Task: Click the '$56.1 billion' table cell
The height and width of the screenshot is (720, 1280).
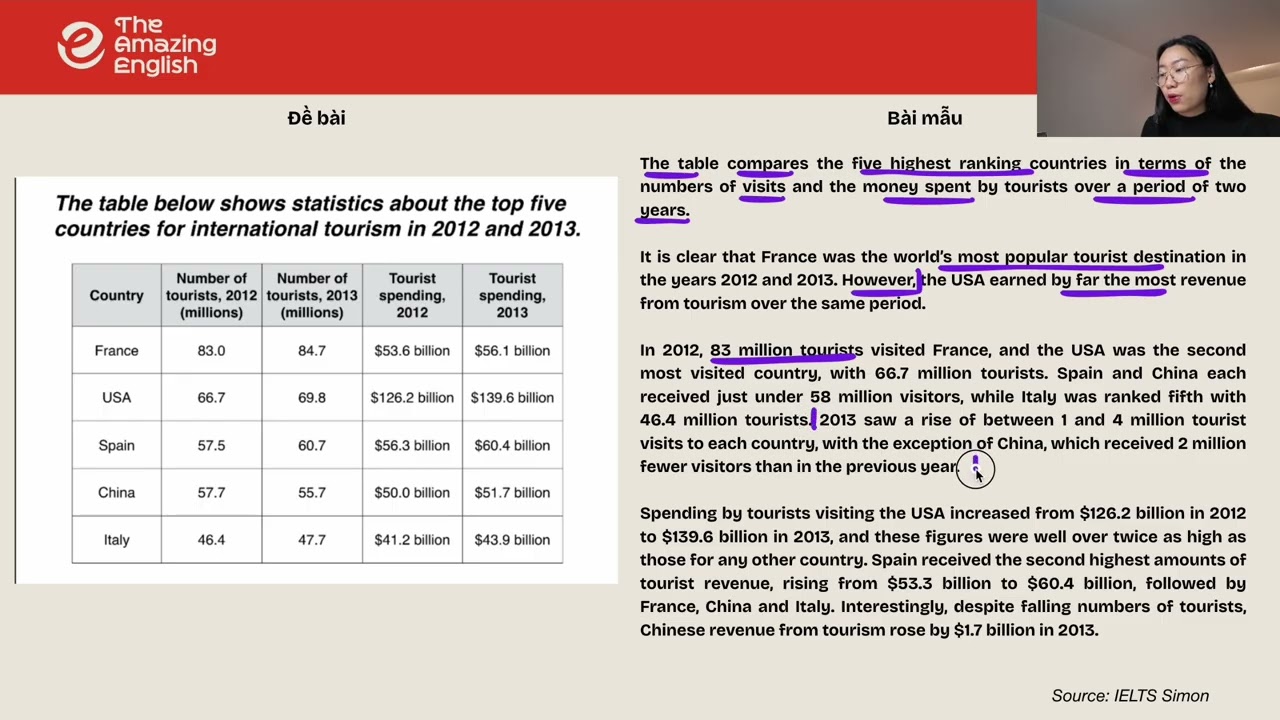Action: (x=512, y=351)
